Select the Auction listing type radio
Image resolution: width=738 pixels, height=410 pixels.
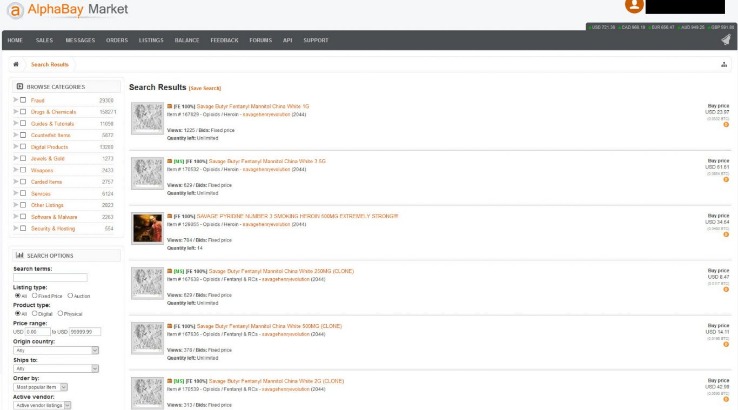pyautogui.click(x=70, y=296)
